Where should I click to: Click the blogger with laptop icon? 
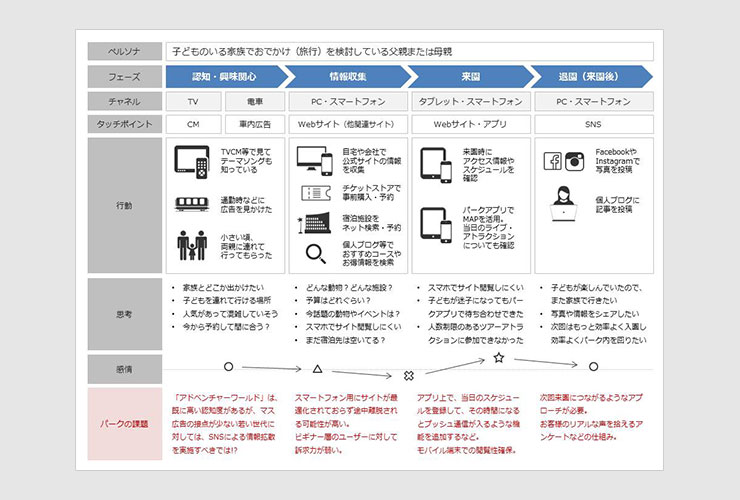click(563, 204)
